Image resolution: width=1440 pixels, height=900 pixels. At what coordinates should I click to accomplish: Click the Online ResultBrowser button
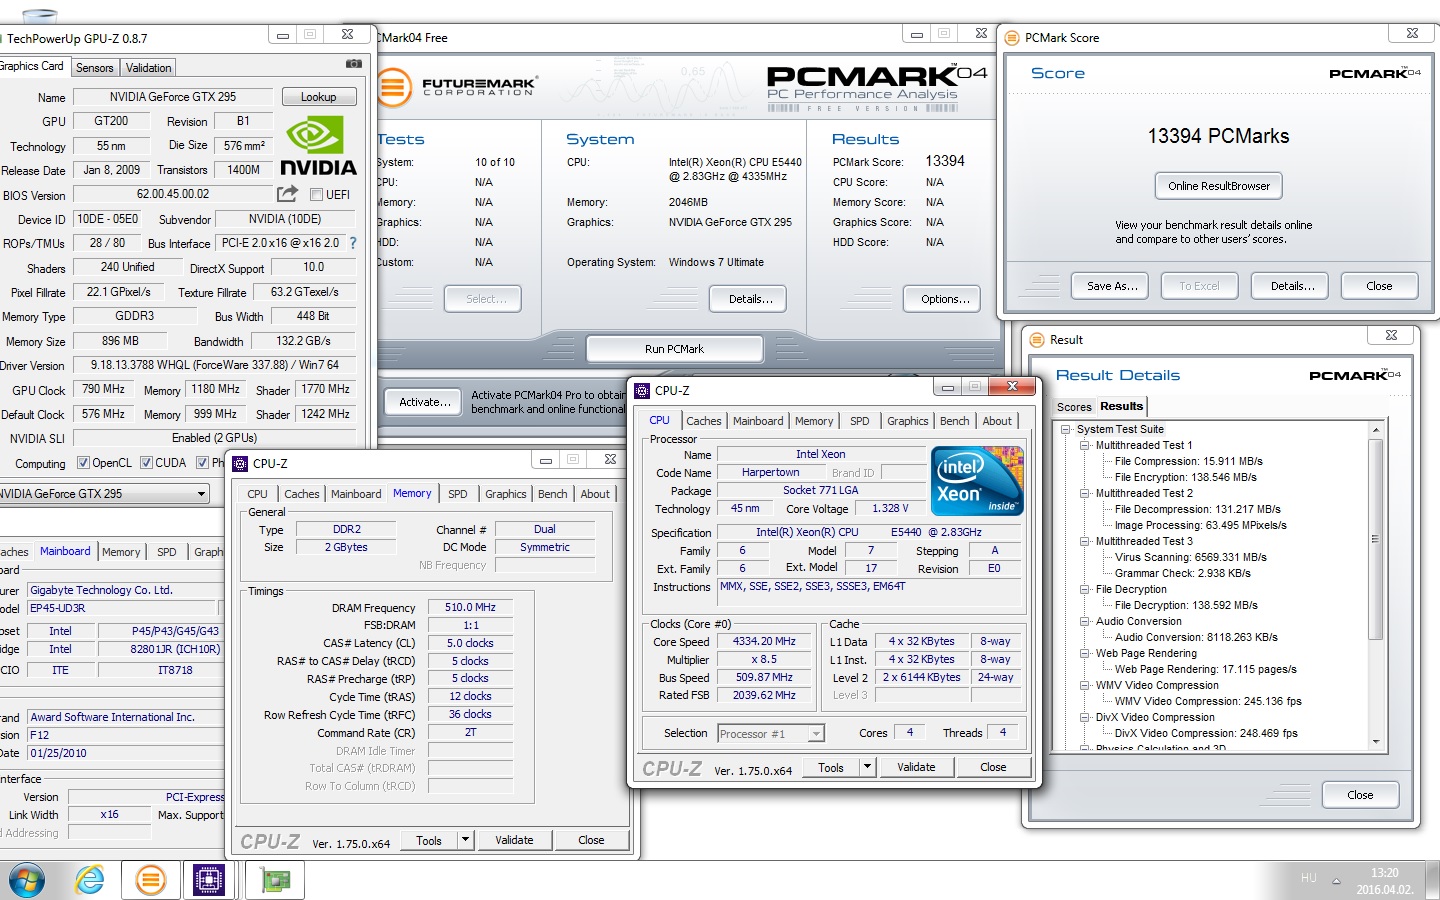coord(1218,186)
